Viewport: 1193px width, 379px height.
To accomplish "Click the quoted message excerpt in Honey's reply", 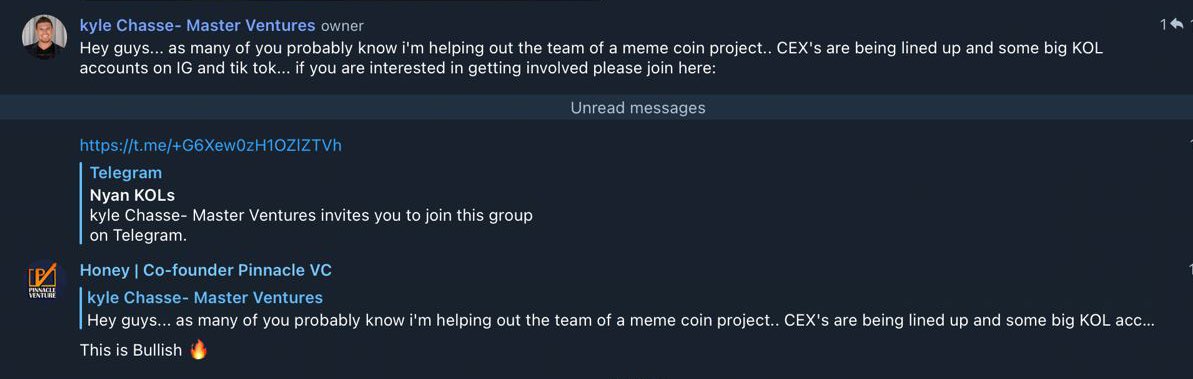I will [621, 320].
